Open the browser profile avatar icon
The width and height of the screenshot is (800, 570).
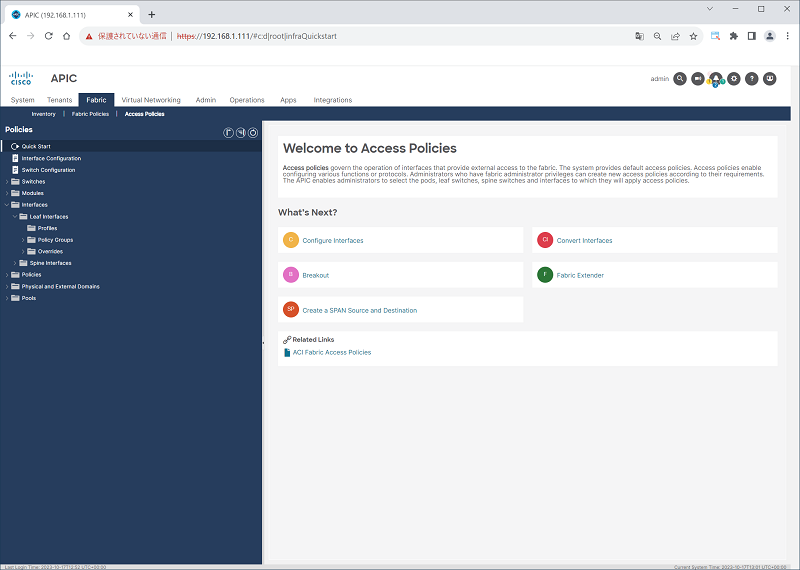[770, 36]
